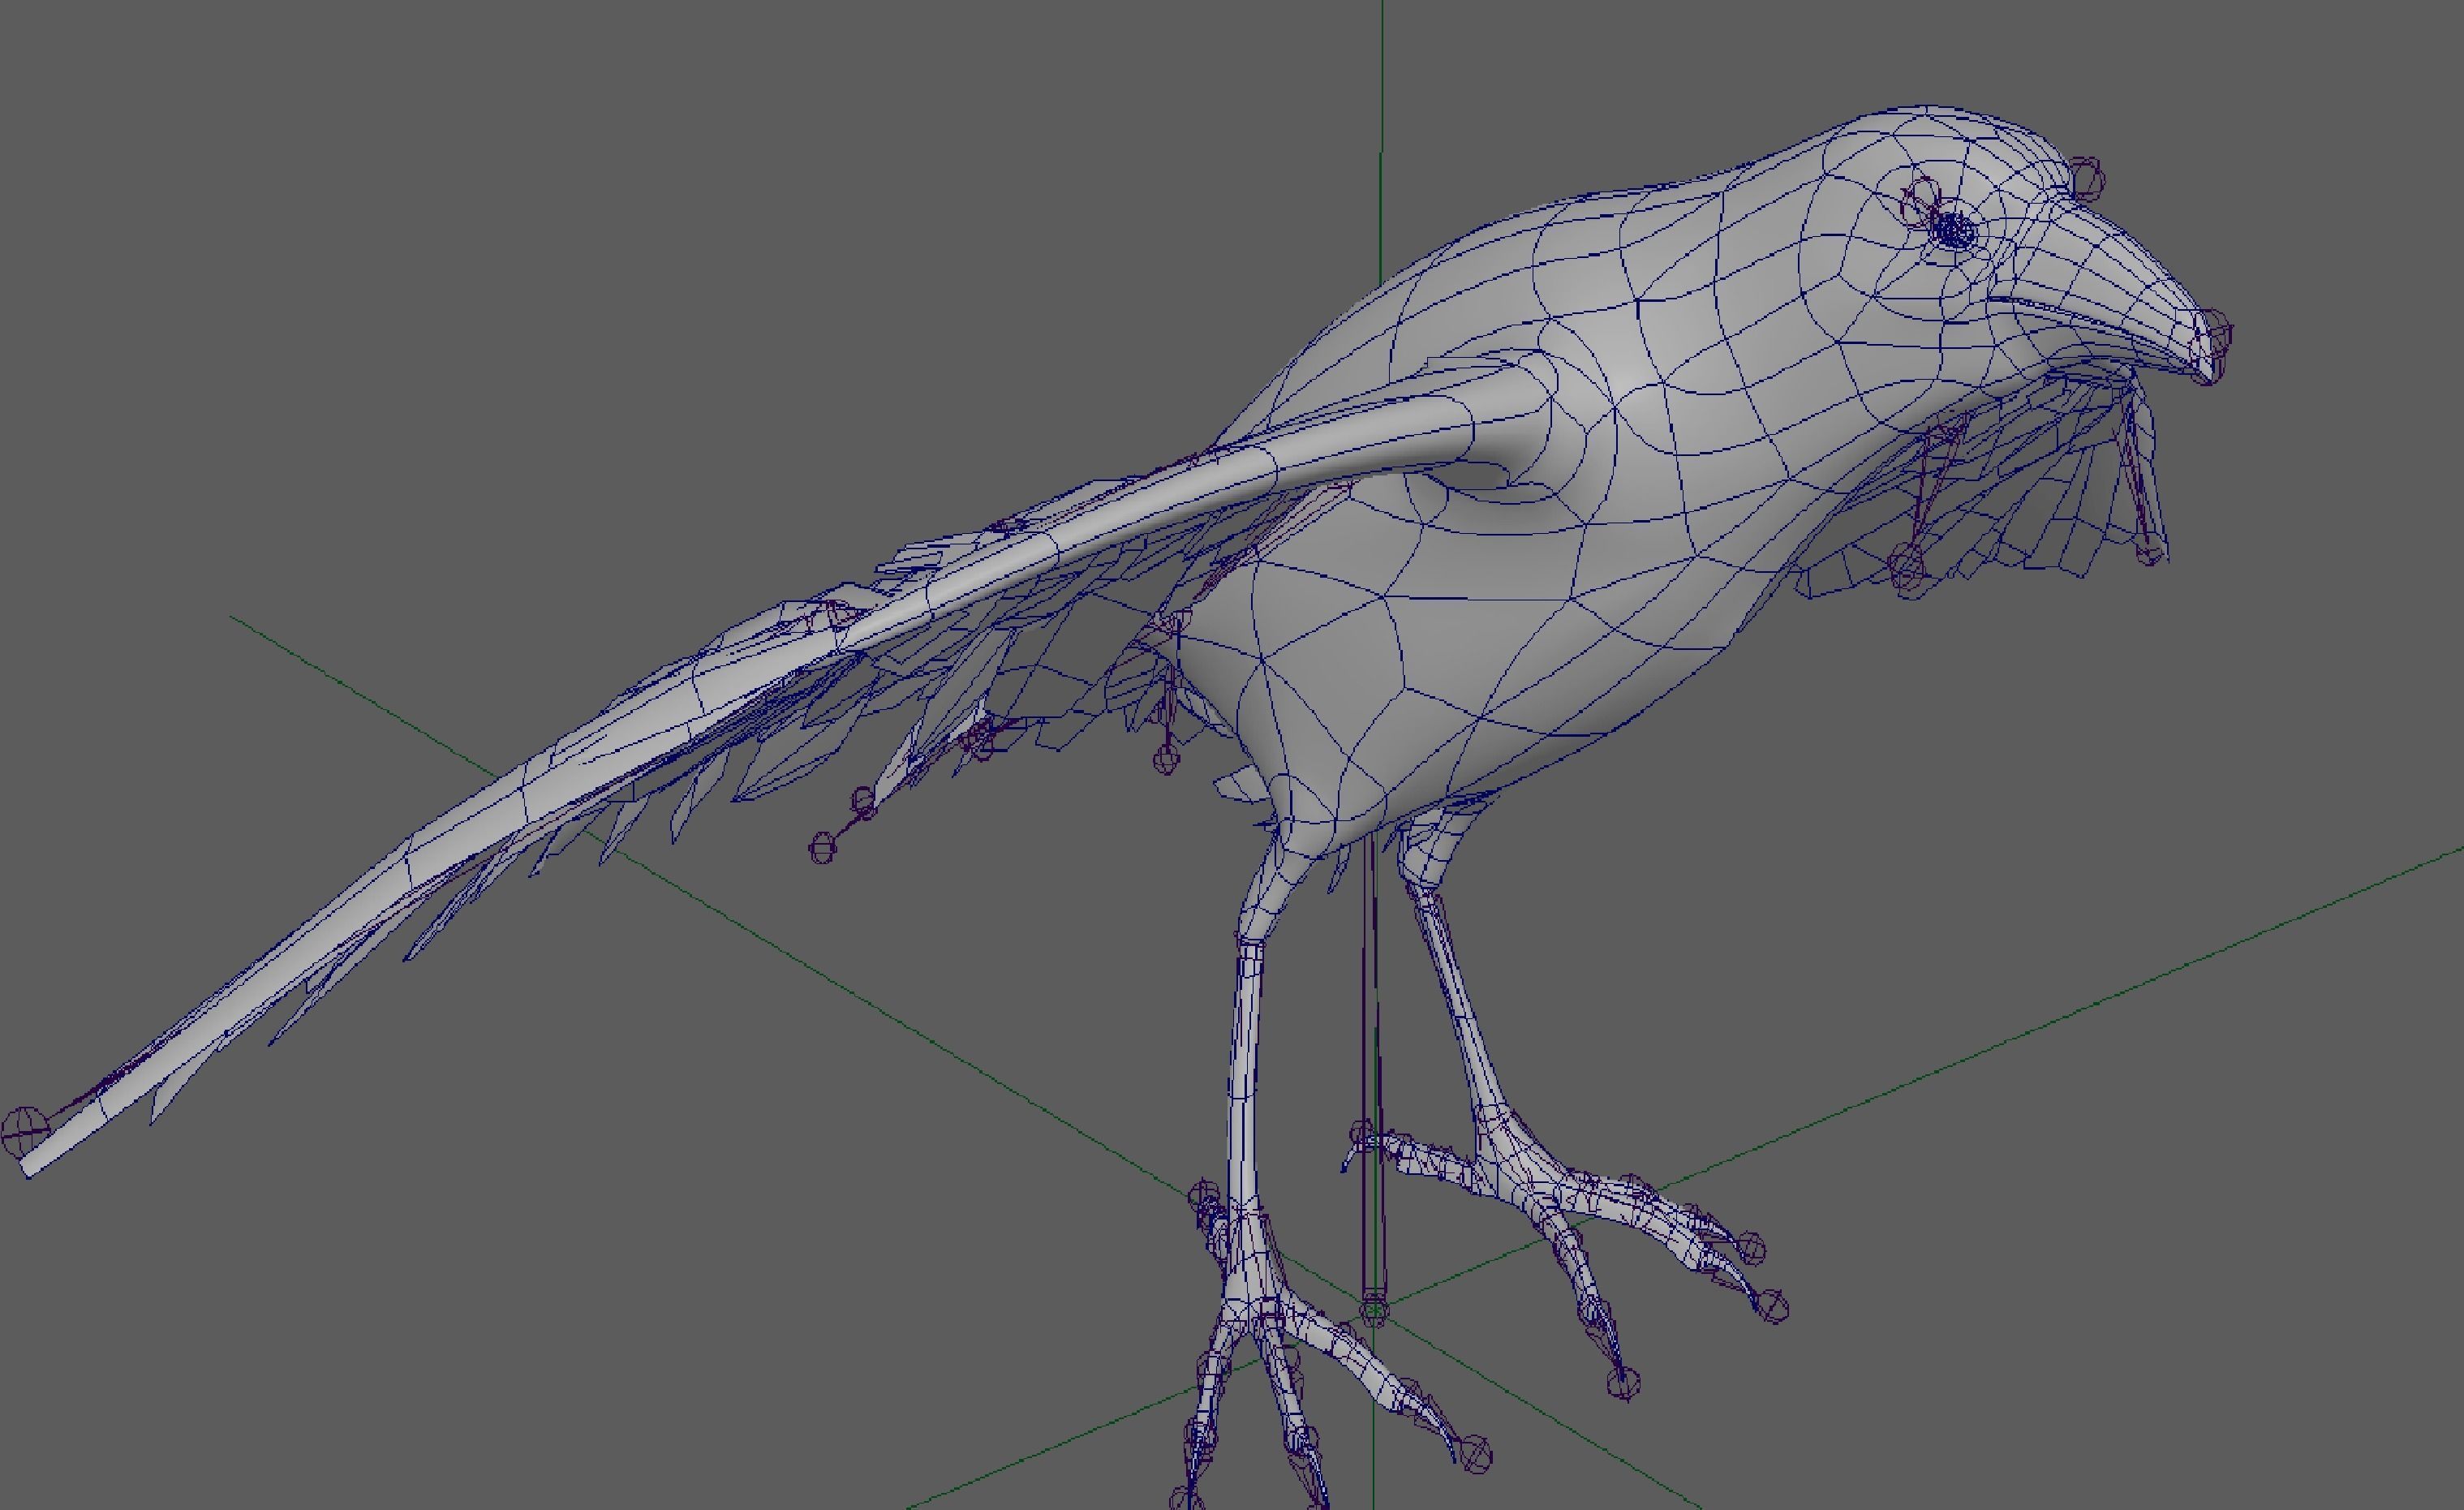The image size is (2464, 1510).
Task: Click the rear foot's lowest toe tip joint
Action: 1624,1383
